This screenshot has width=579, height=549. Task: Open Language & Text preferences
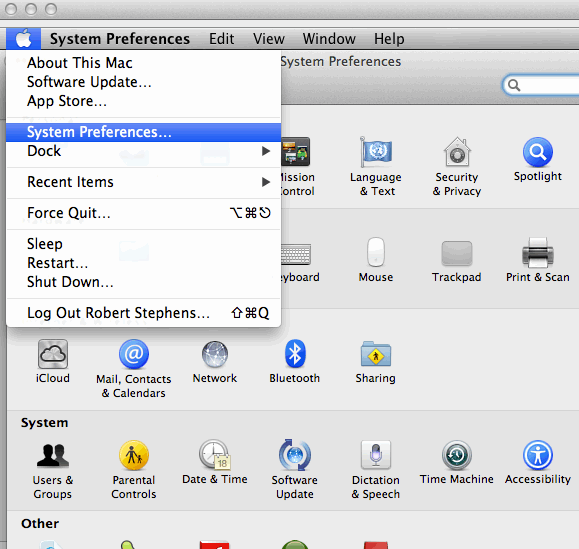pos(376,167)
